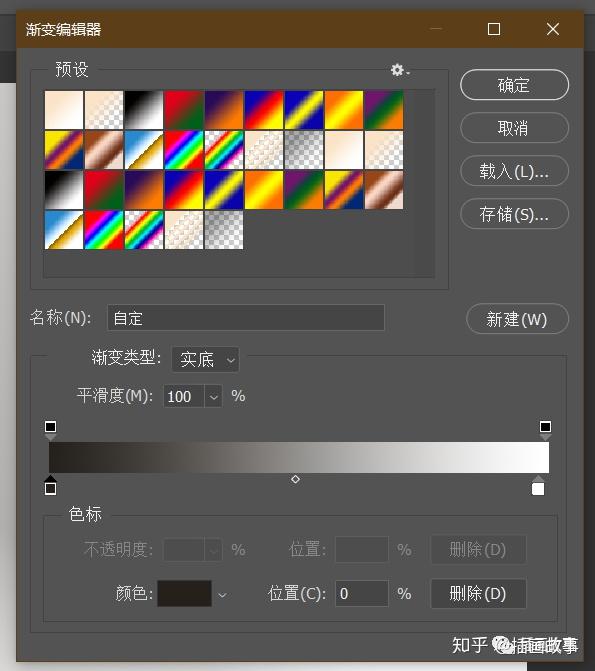Viewport: 595px width, 671px height.
Task: Choose violet-to-orange preset in top row
Action: point(224,110)
